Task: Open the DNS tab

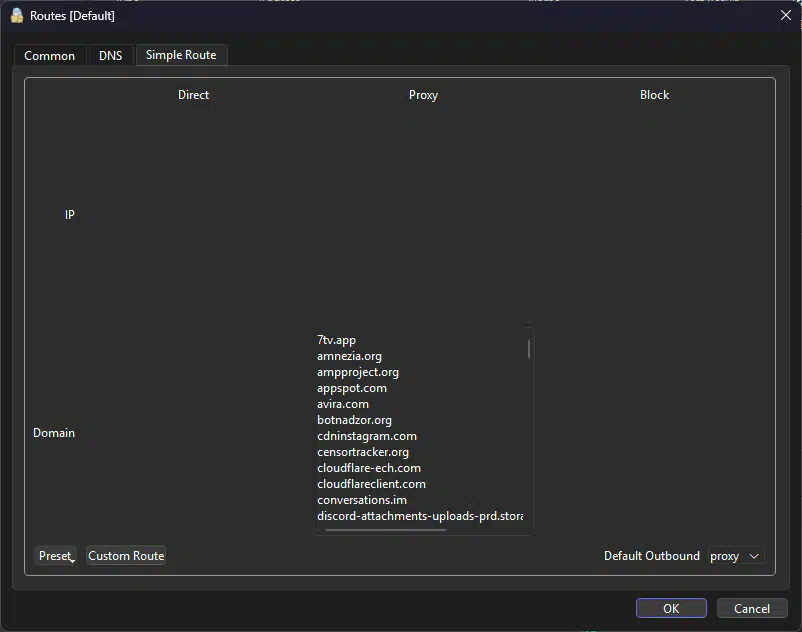Action: click(110, 55)
